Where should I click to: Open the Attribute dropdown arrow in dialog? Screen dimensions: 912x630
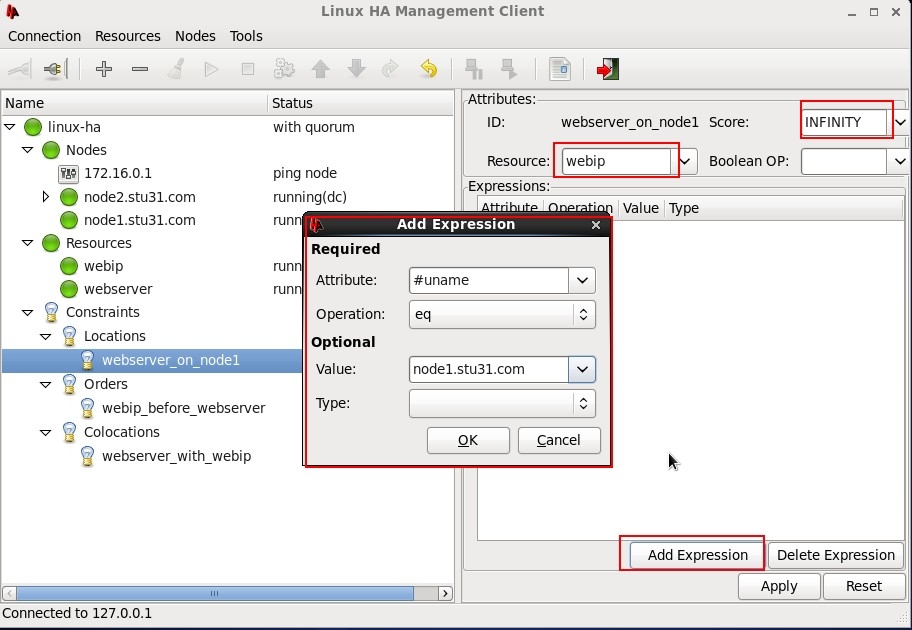pyautogui.click(x=582, y=280)
